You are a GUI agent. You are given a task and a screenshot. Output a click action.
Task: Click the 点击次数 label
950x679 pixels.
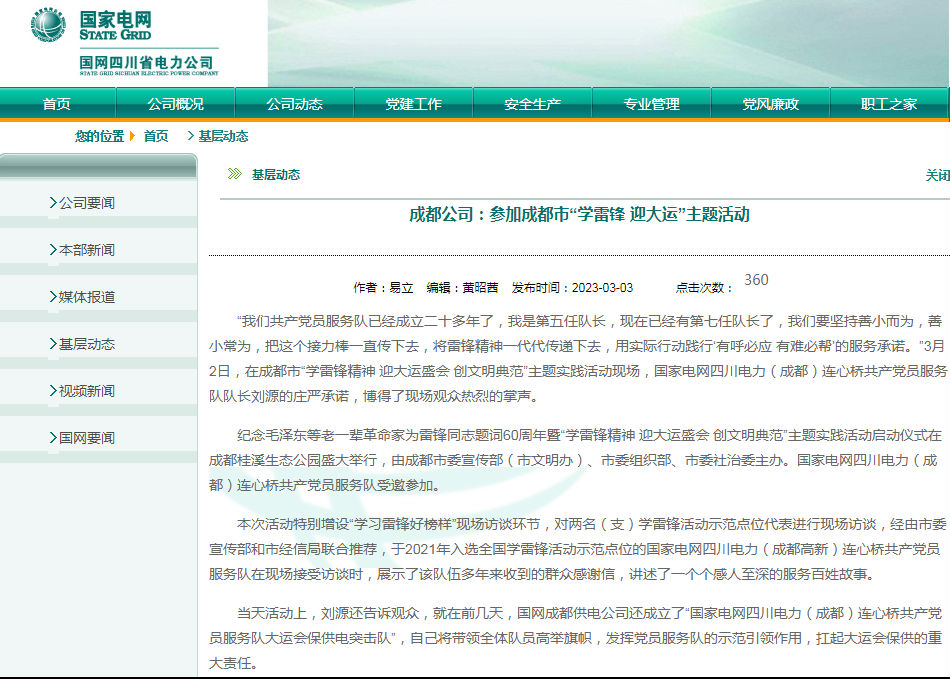[x=704, y=288]
